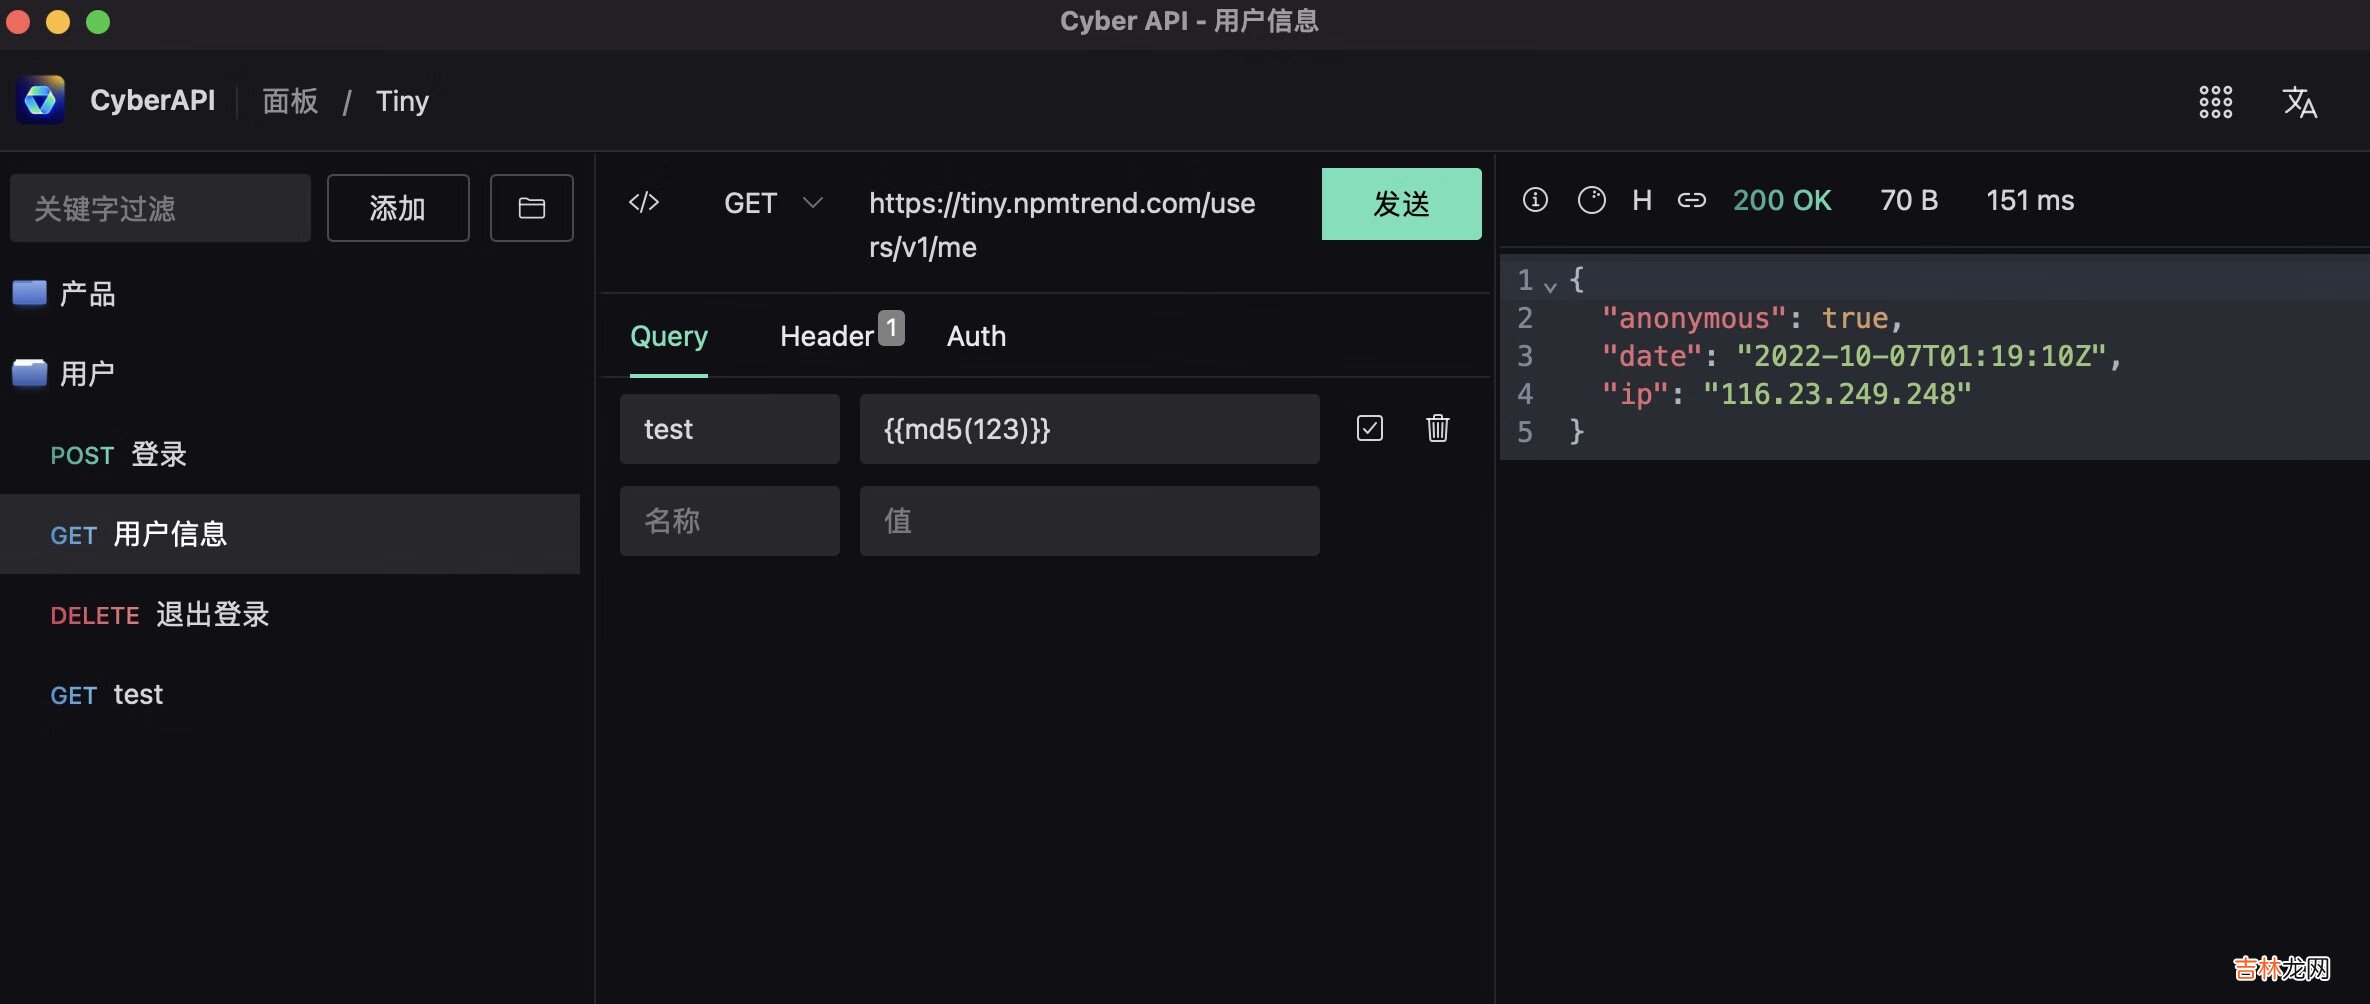This screenshot has height=1004, width=2370.
Task: Delete the test query parameter
Action: coord(1437,428)
